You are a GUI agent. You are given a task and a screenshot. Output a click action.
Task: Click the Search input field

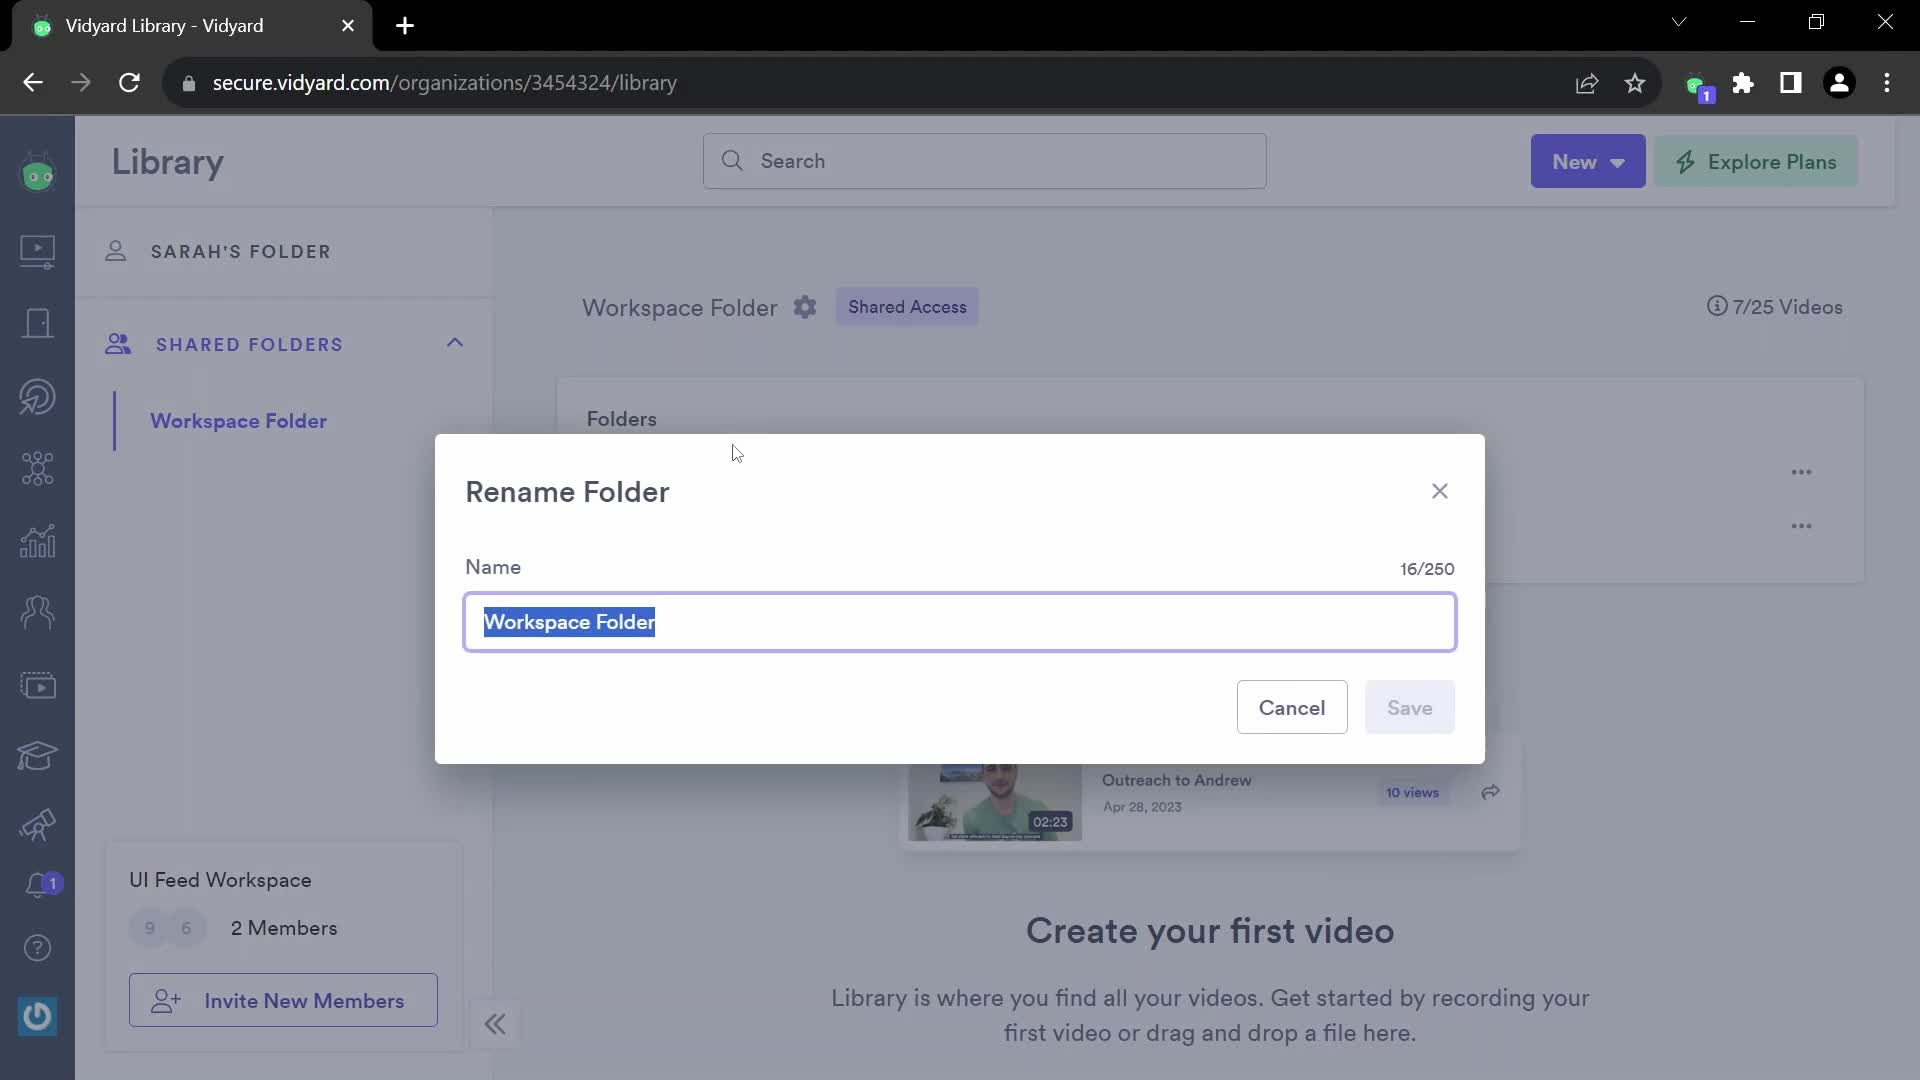tap(985, 161)
